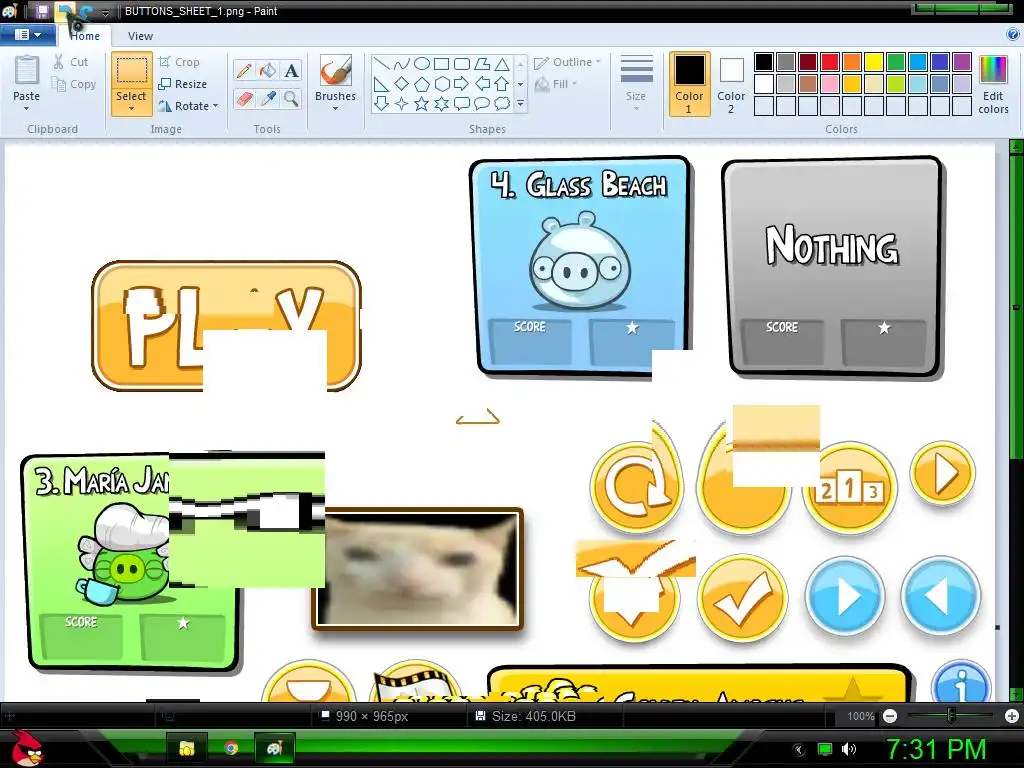Adjust the zoom slider handle
The width and height of the screenshot is (1024, 768).
point(951,716)
